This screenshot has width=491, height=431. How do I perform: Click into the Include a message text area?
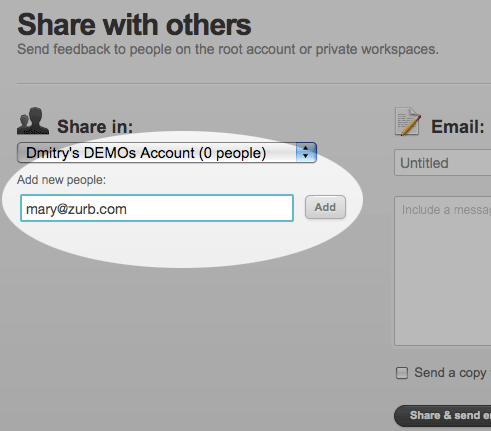pos(443,271)
